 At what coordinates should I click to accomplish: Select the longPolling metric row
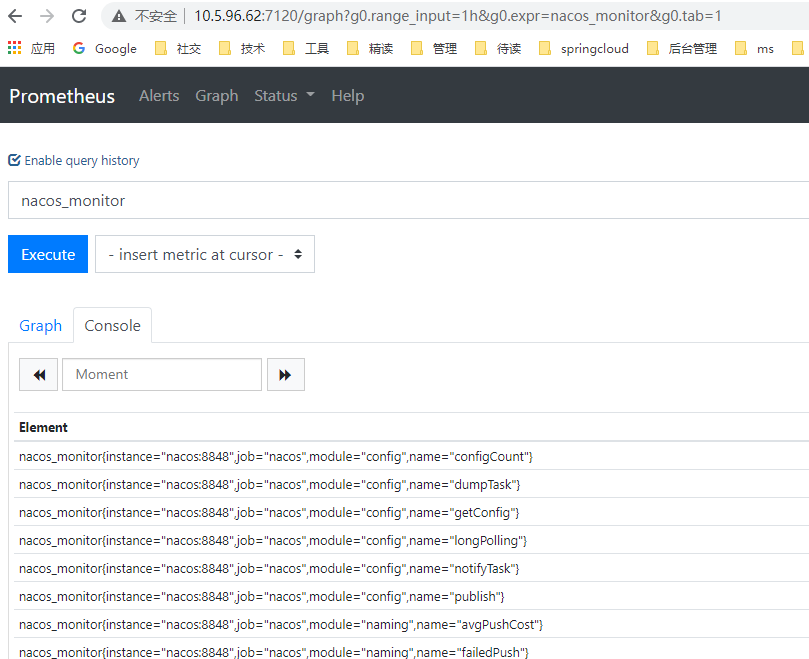click(412, 540)
